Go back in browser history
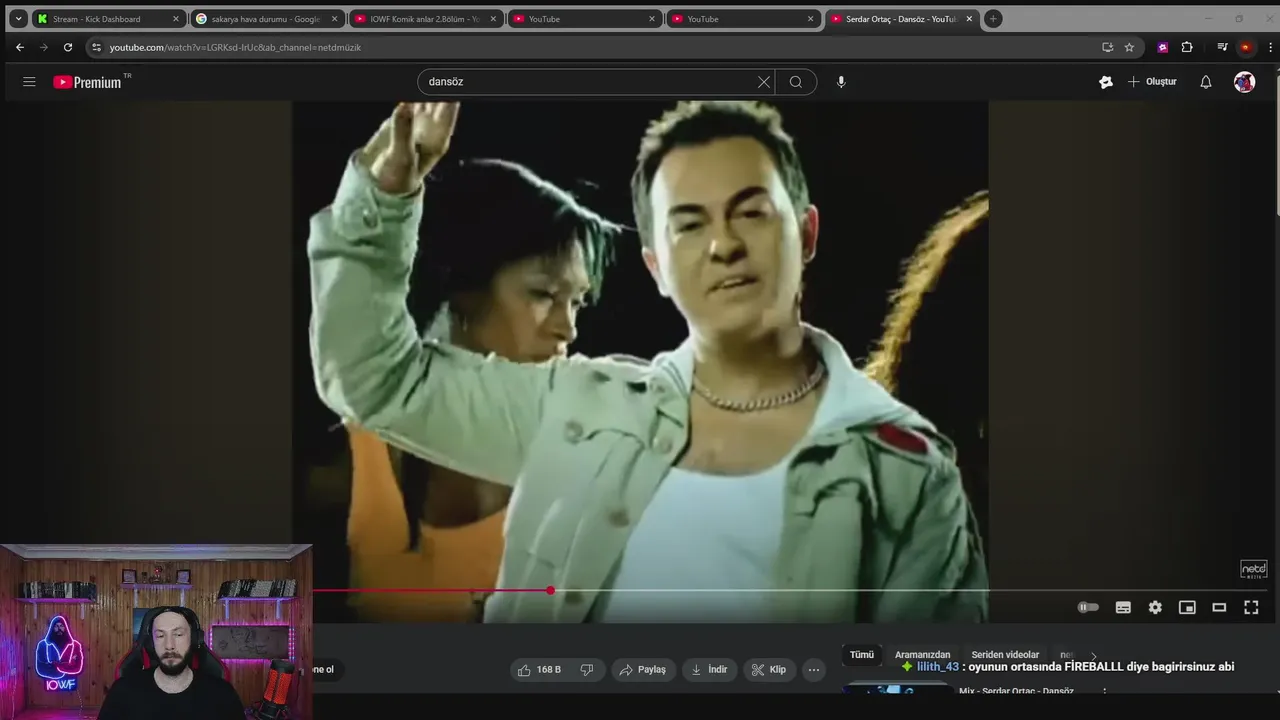The width and height of the screenshot is (1280, 720). 20,47
